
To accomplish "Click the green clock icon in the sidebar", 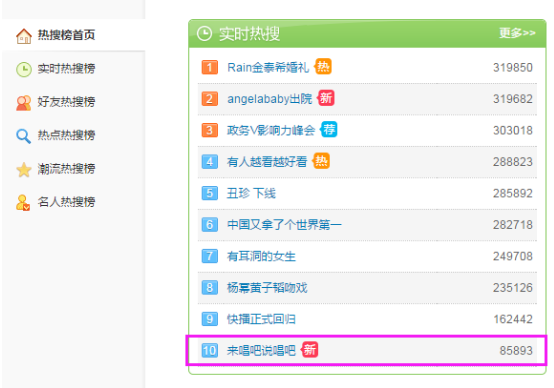I will (24, 69).
